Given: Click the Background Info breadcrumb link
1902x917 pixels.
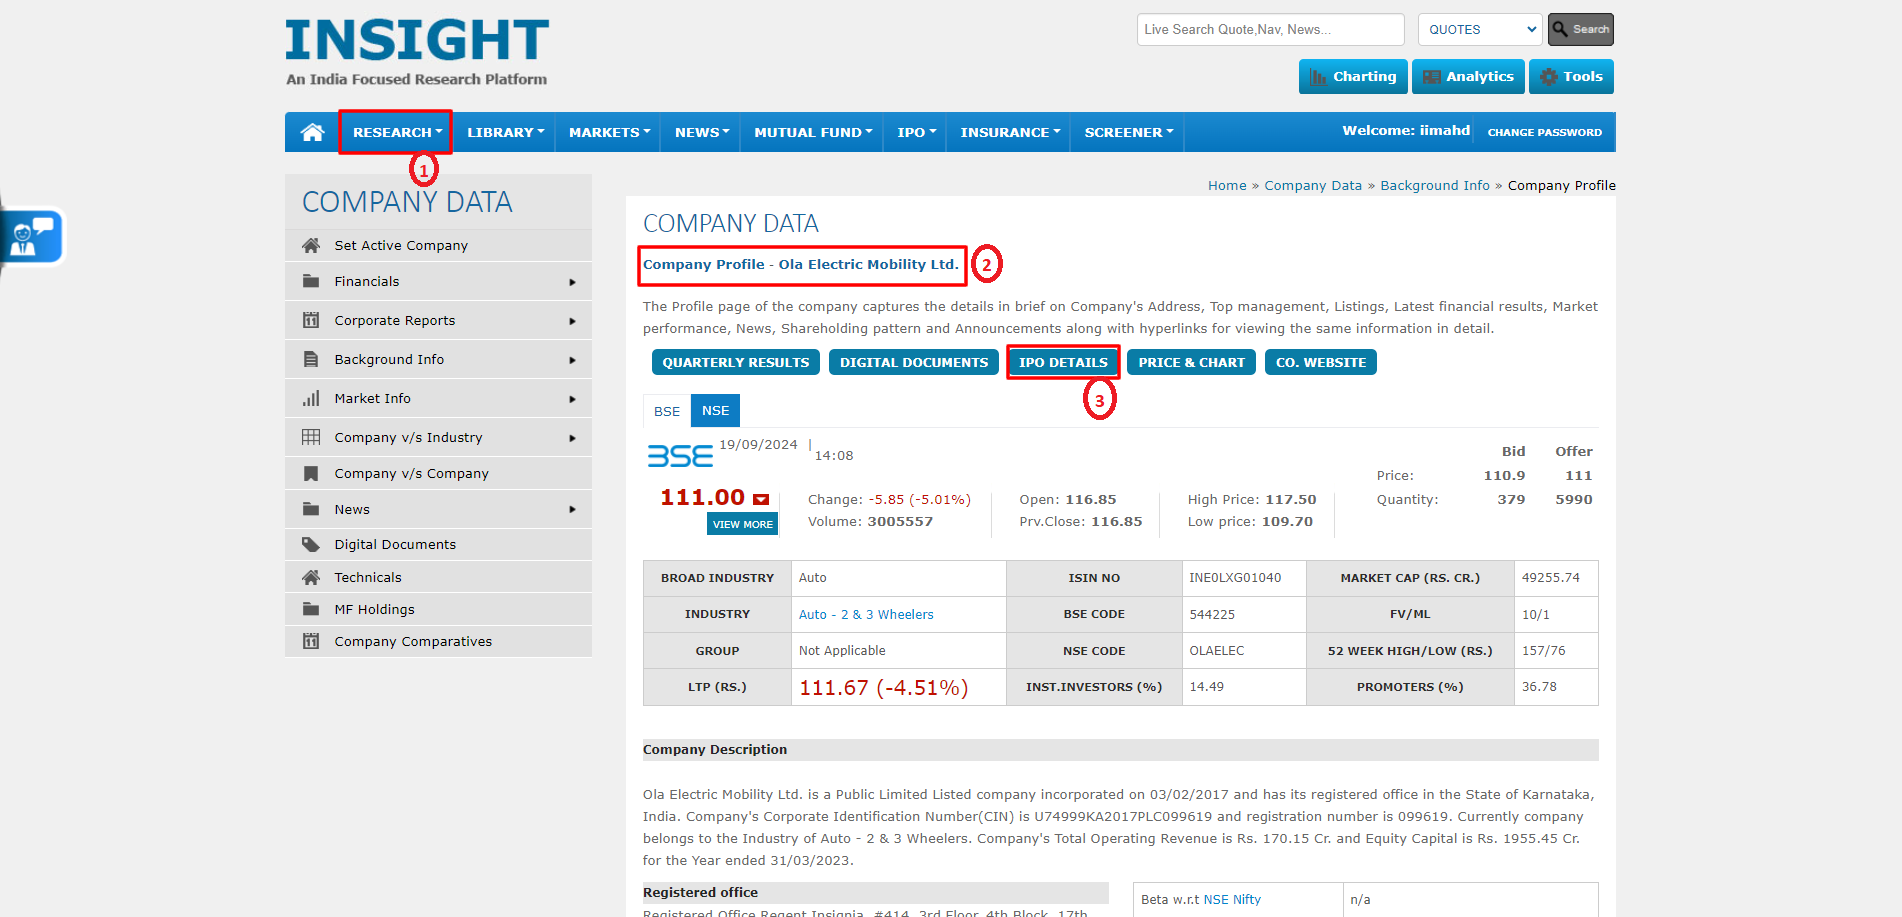Looking at the screenshot, I should coord(1435,185).
